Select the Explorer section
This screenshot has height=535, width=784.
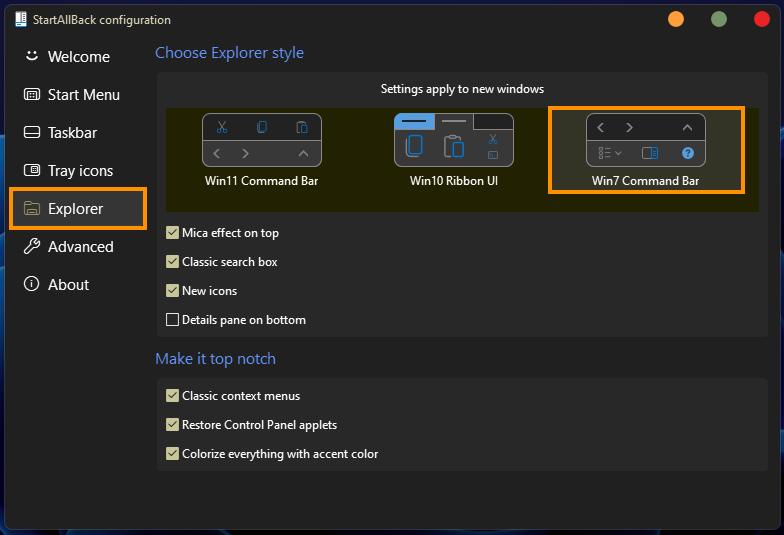click(78, 208)
